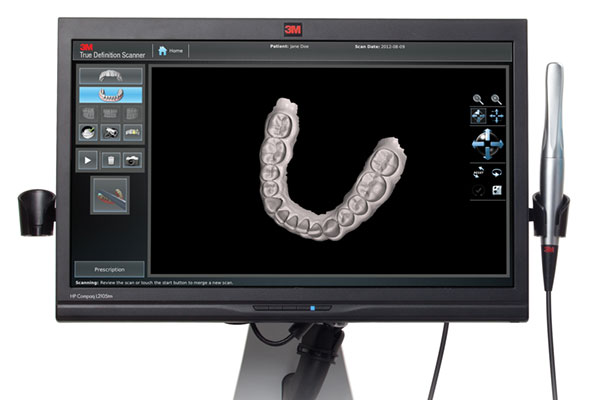Click the right zoom magnifier icon
Viewport: 600px width, 400px height.
coord(496,100)
